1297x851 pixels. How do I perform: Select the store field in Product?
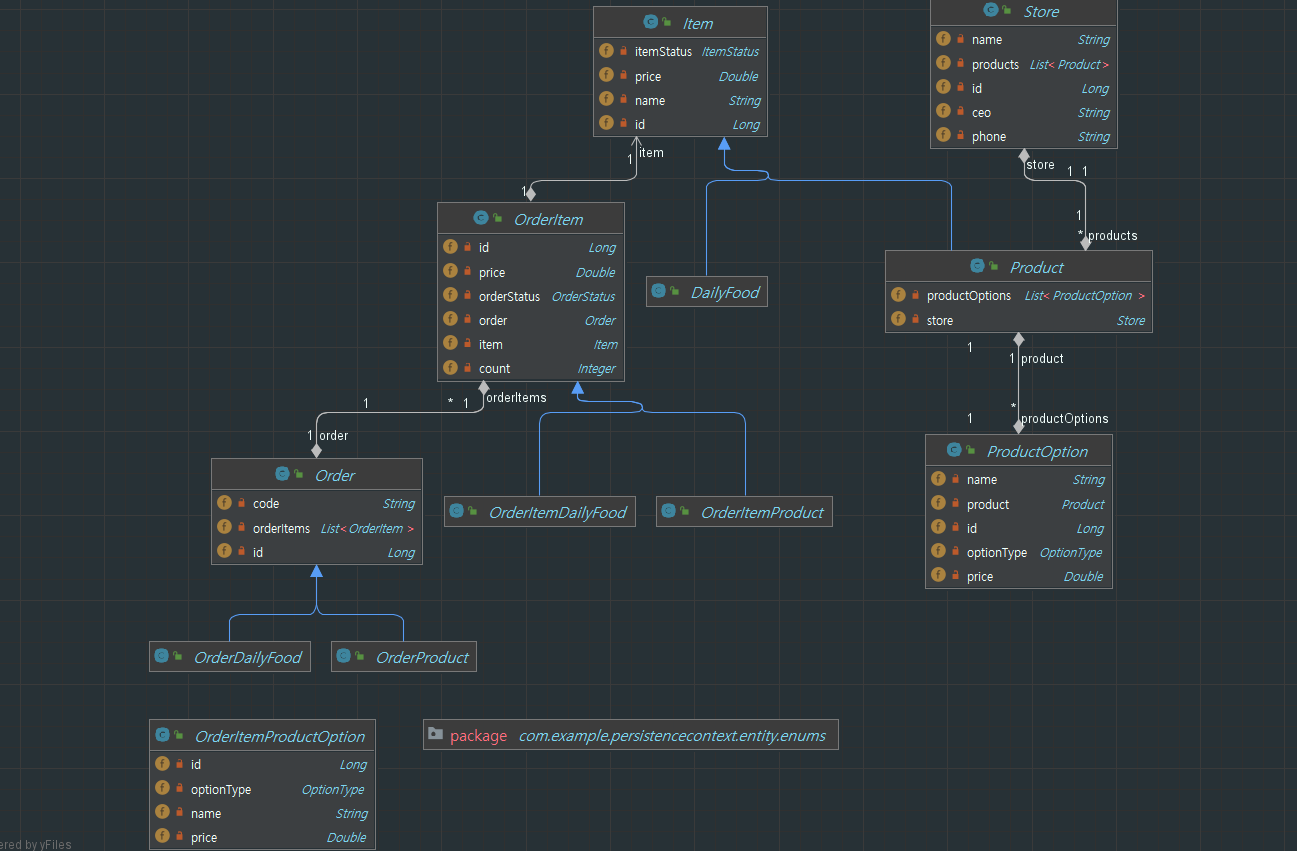pyautogui.click(x=1019, y=320)
